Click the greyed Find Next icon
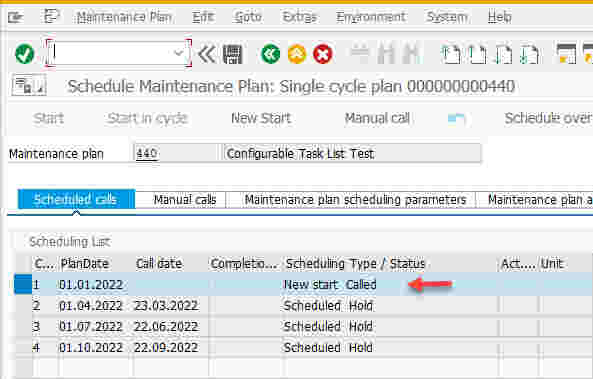 (411, 54)
